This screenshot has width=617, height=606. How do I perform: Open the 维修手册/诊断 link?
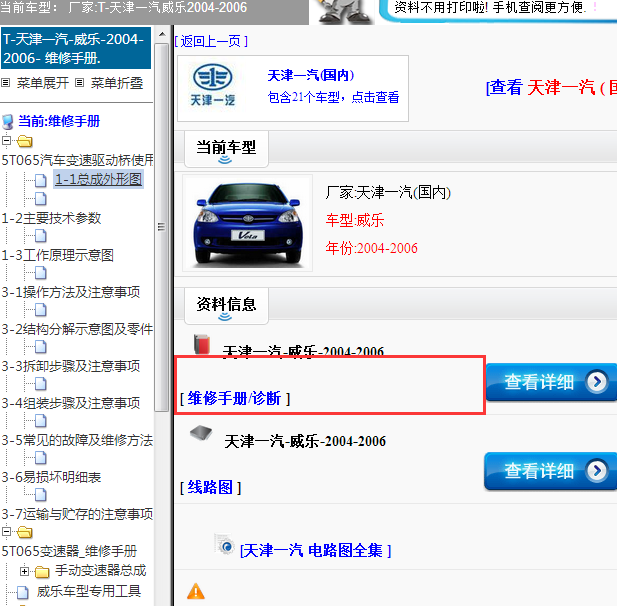click(235, 399)
